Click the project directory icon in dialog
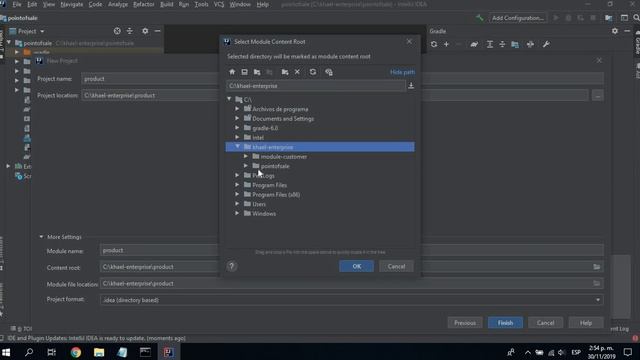 click(x=257, y=72)
